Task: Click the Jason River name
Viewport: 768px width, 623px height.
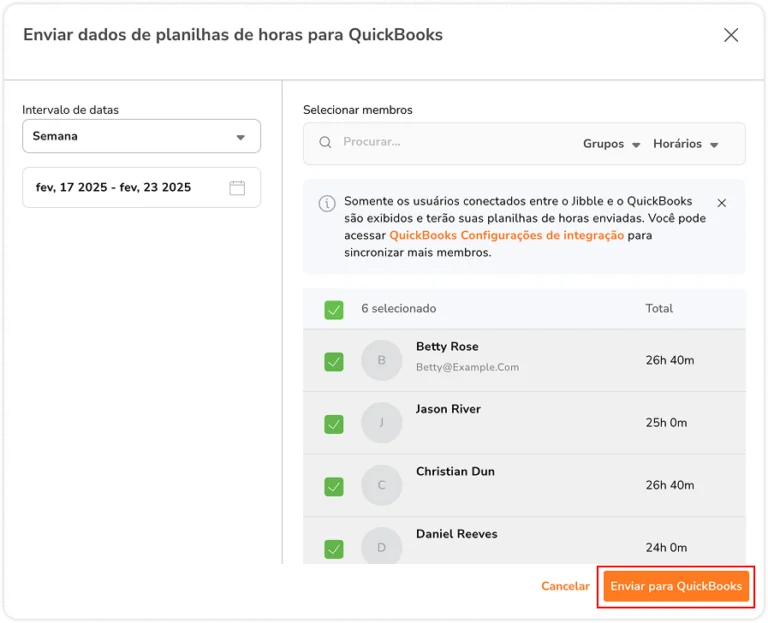Action: pyautogui.click(x=448, y=409)
